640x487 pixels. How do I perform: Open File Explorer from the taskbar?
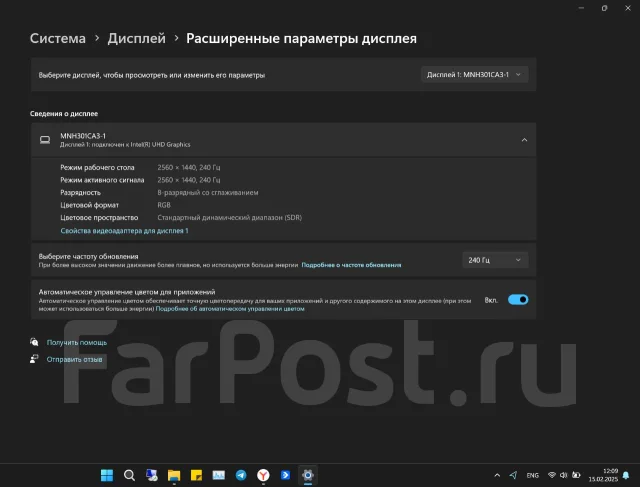click(x=174, y=475)
